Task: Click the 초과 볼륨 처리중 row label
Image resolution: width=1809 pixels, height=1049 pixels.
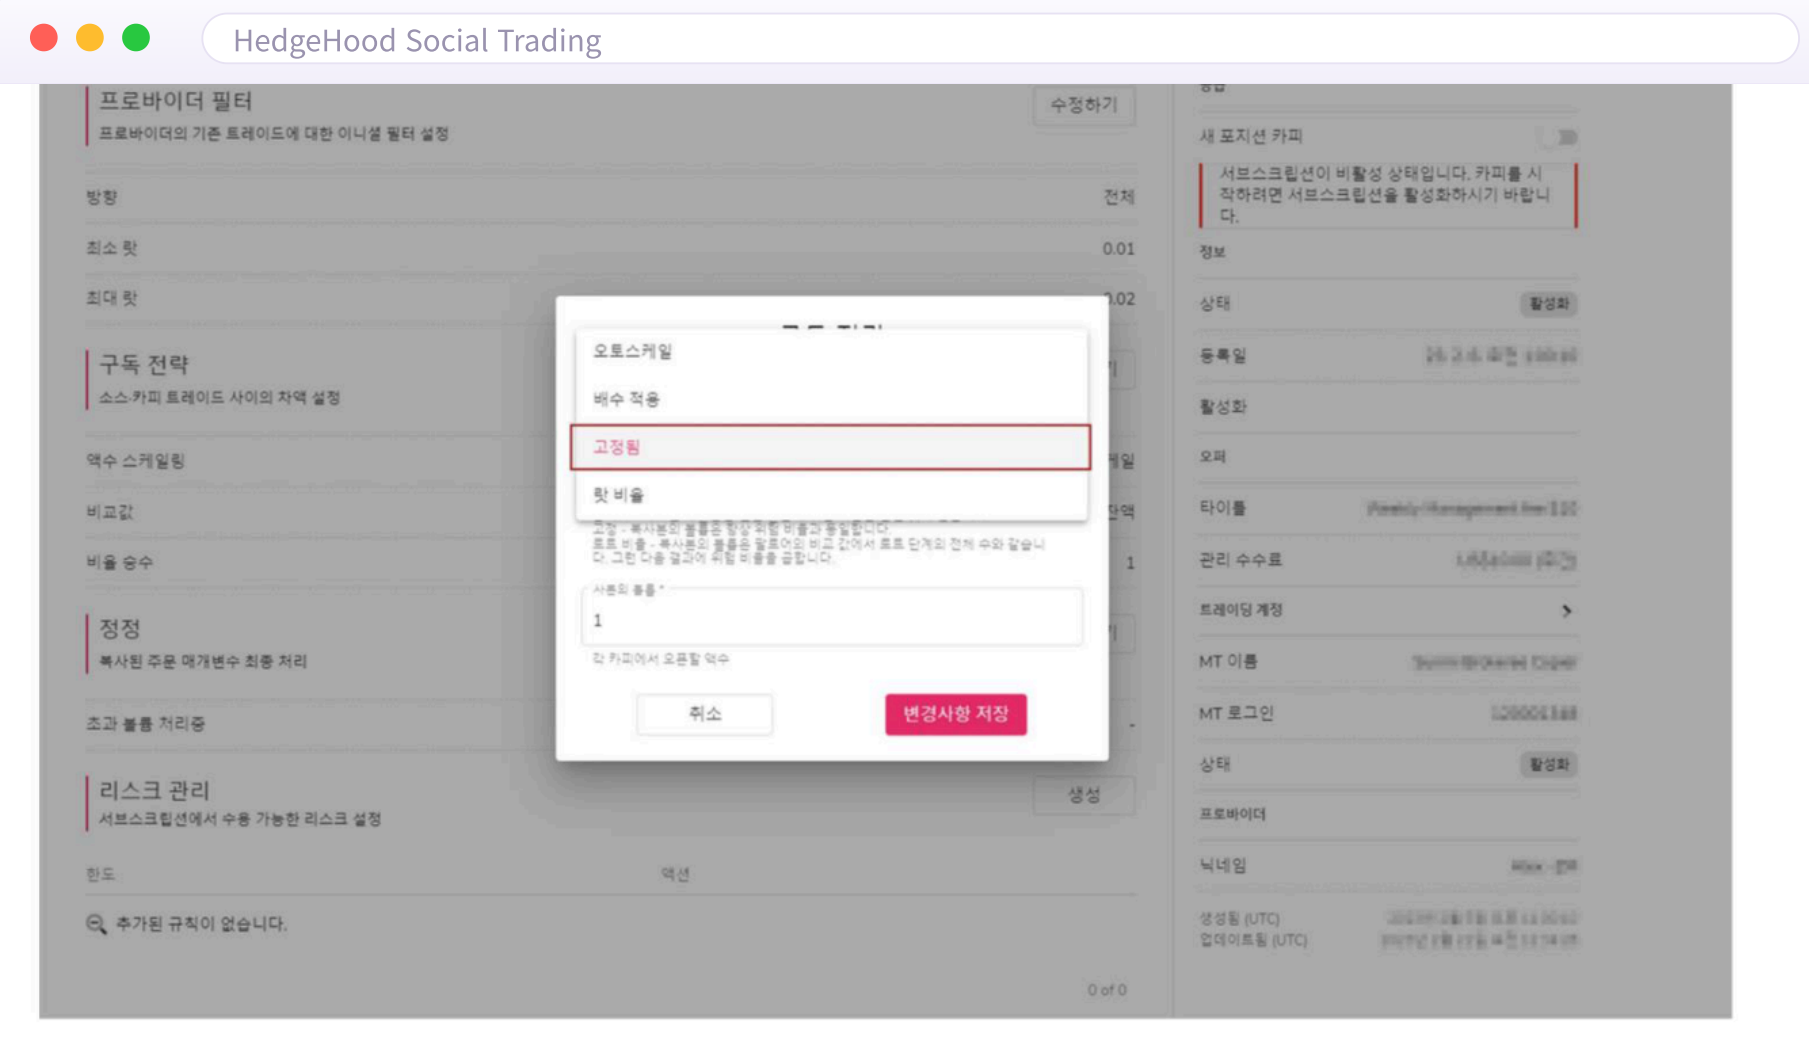Action: [x=145, y=724]
